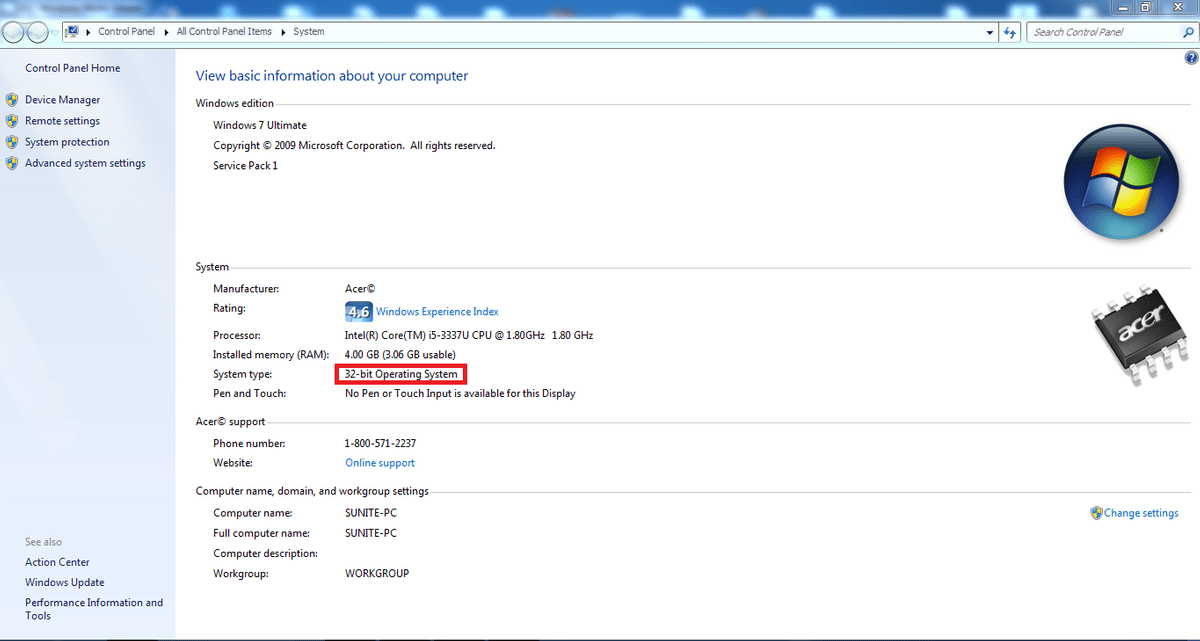Click the back navigation arrow
The width and height of the screenshot is (1200, 641).
(14, 31)
